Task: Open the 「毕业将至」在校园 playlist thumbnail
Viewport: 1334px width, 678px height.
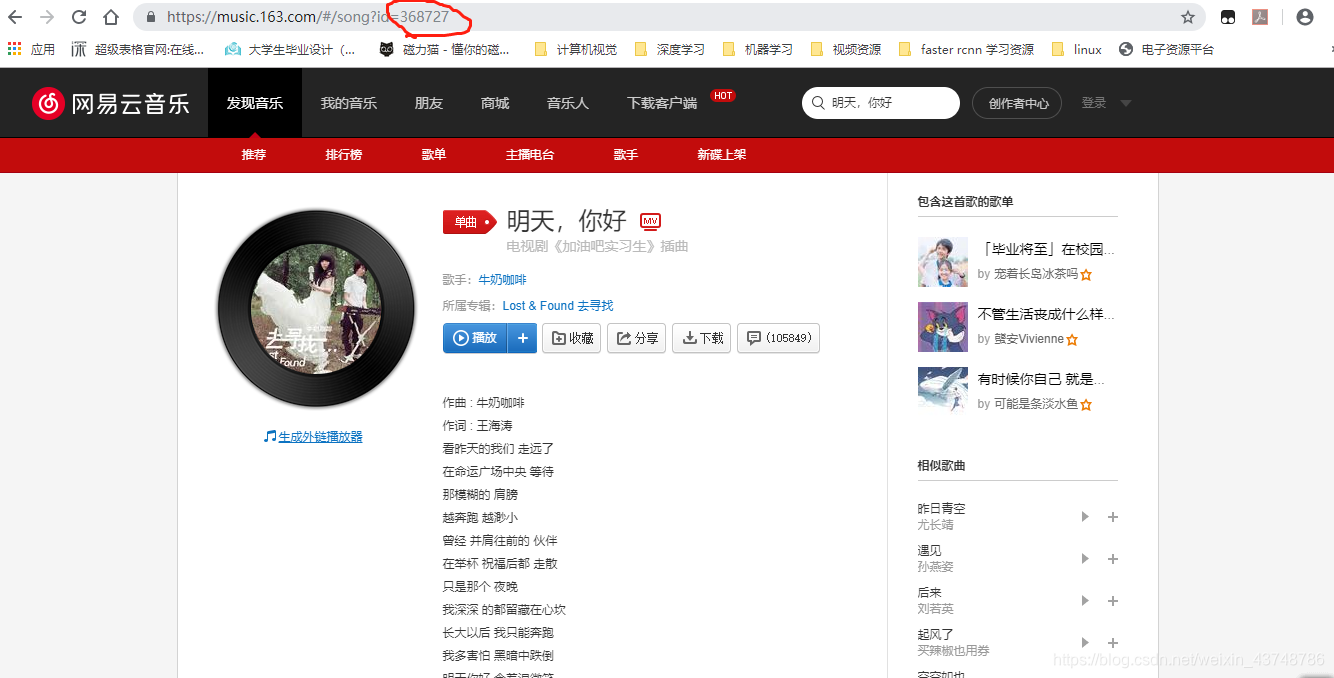Action: pos(943,262)
